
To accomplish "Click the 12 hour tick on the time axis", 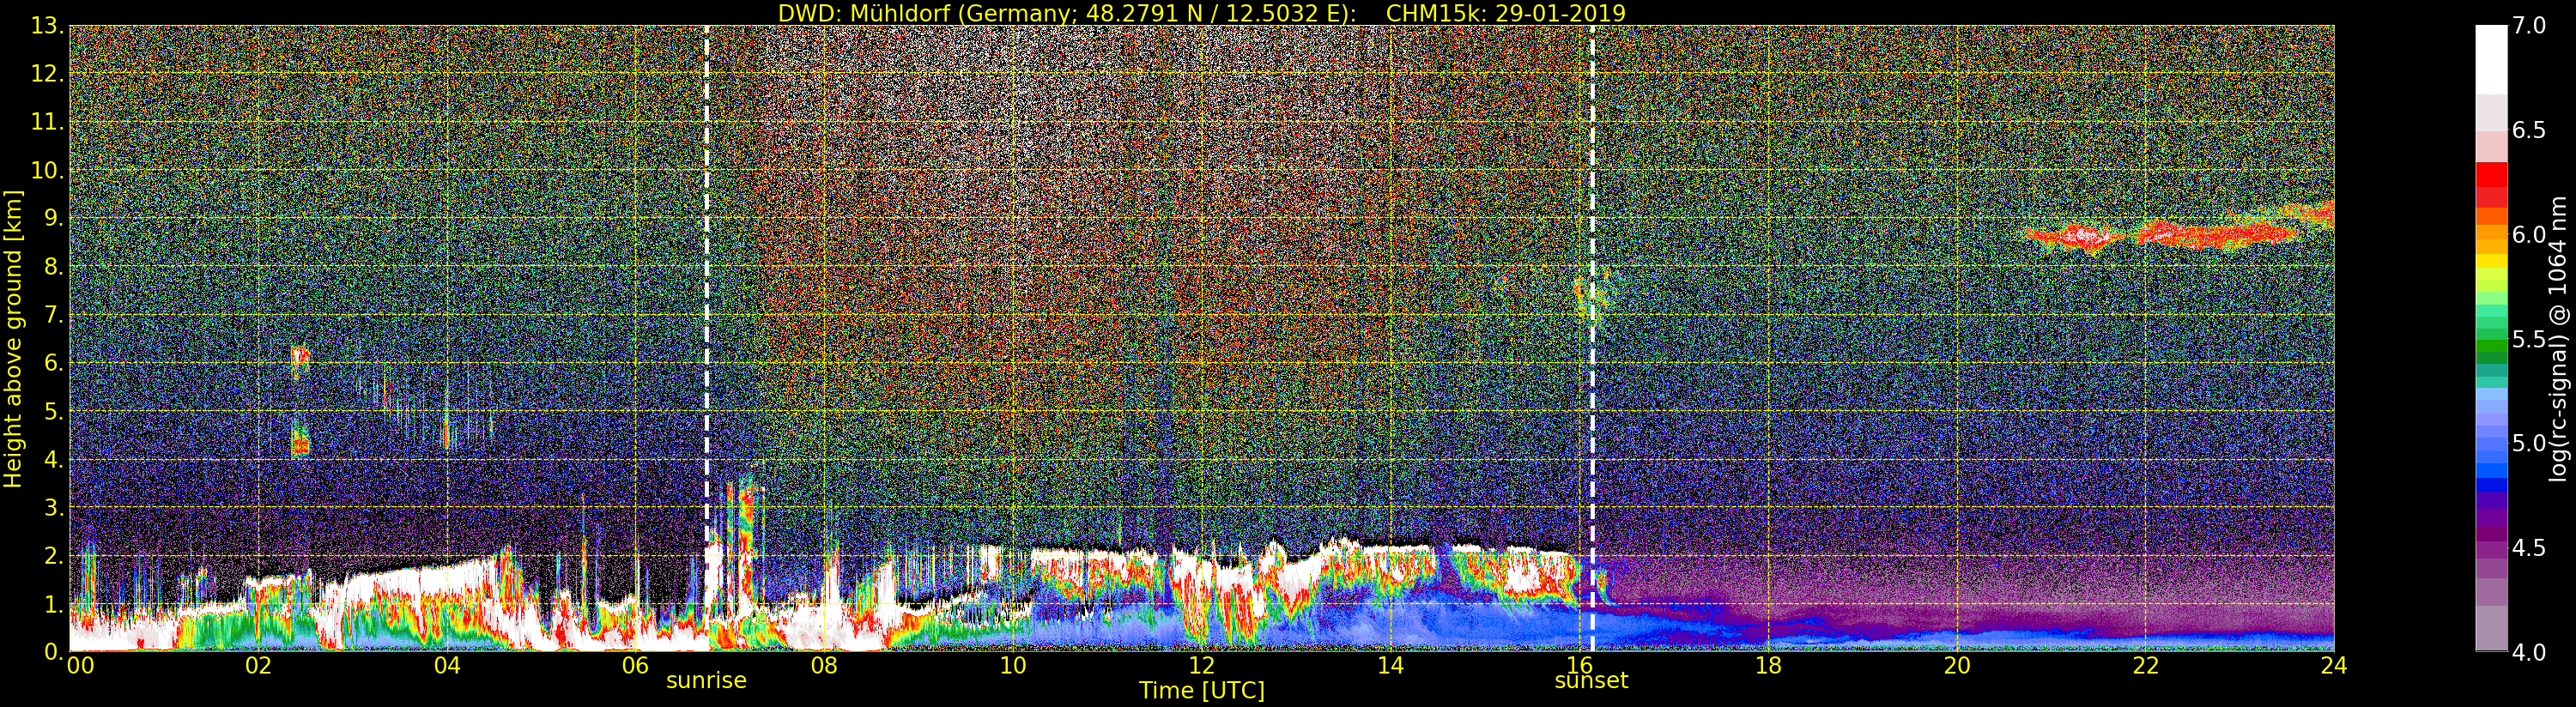I will (1201, 666).
